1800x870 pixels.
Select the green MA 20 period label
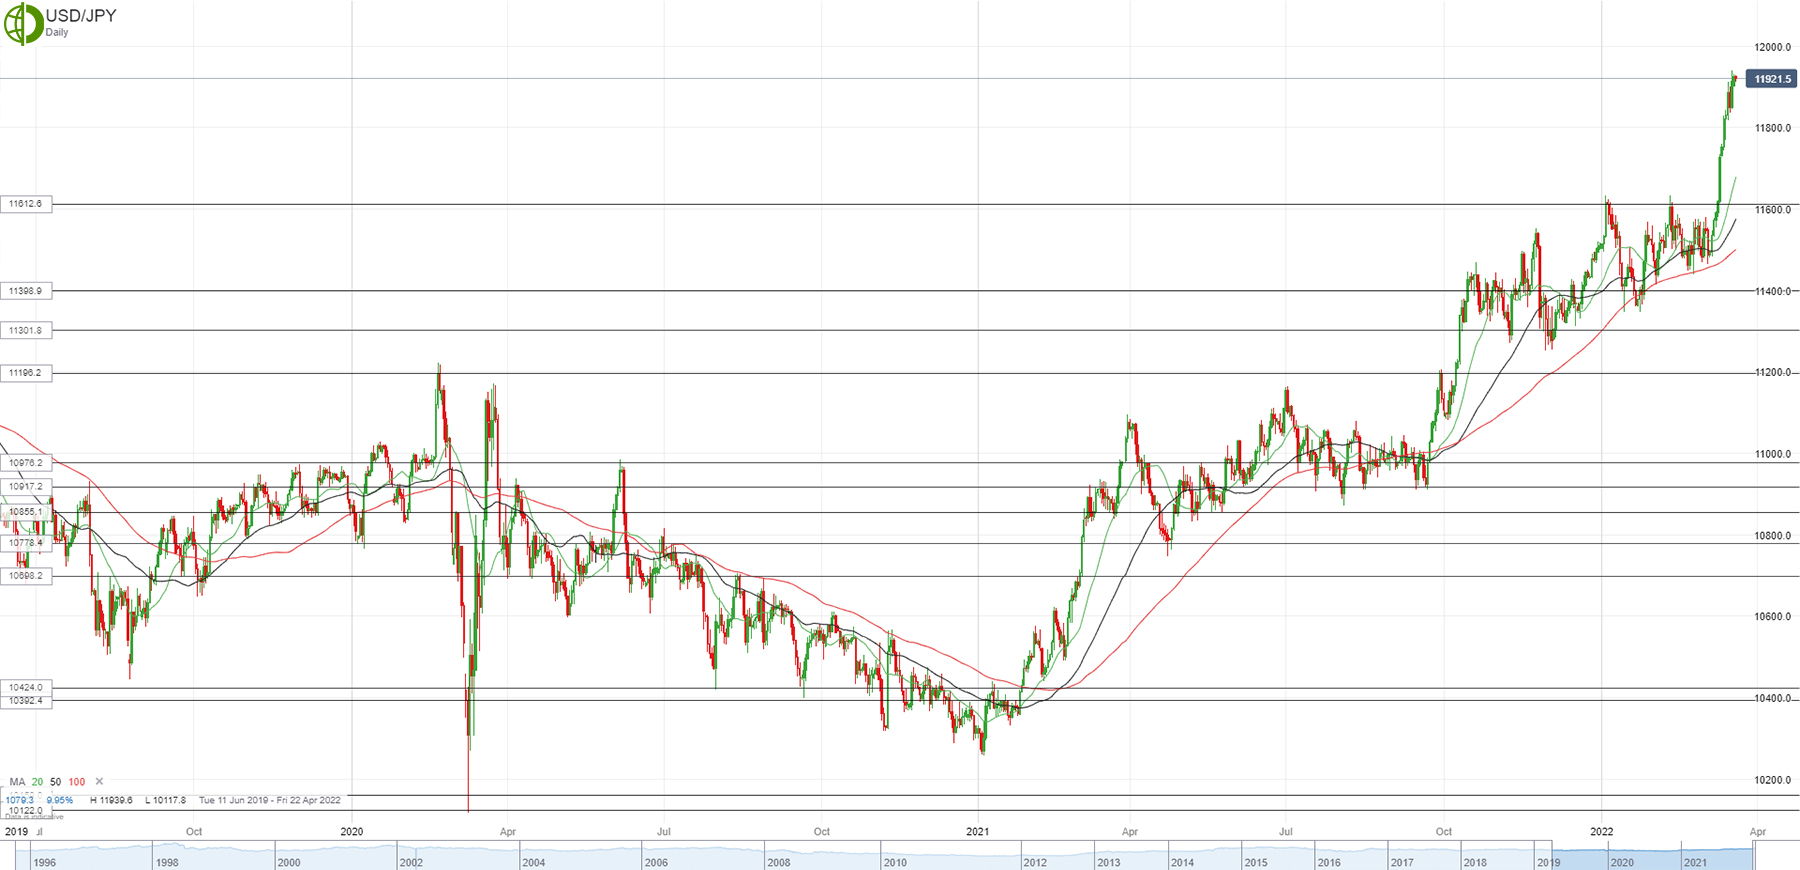pyautogui.click(x=37, y=782)
